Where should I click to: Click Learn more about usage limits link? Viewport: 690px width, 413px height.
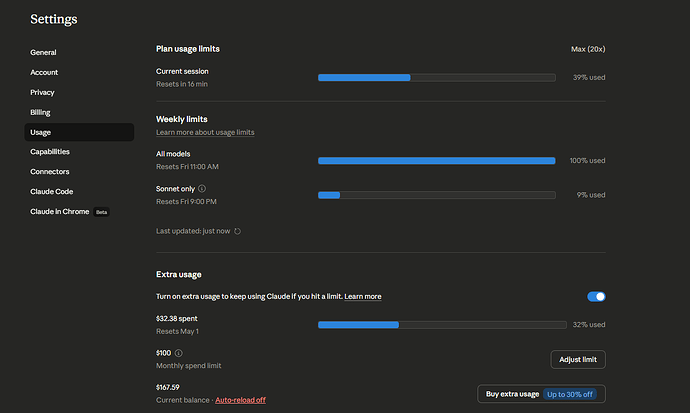click(205, 132)
